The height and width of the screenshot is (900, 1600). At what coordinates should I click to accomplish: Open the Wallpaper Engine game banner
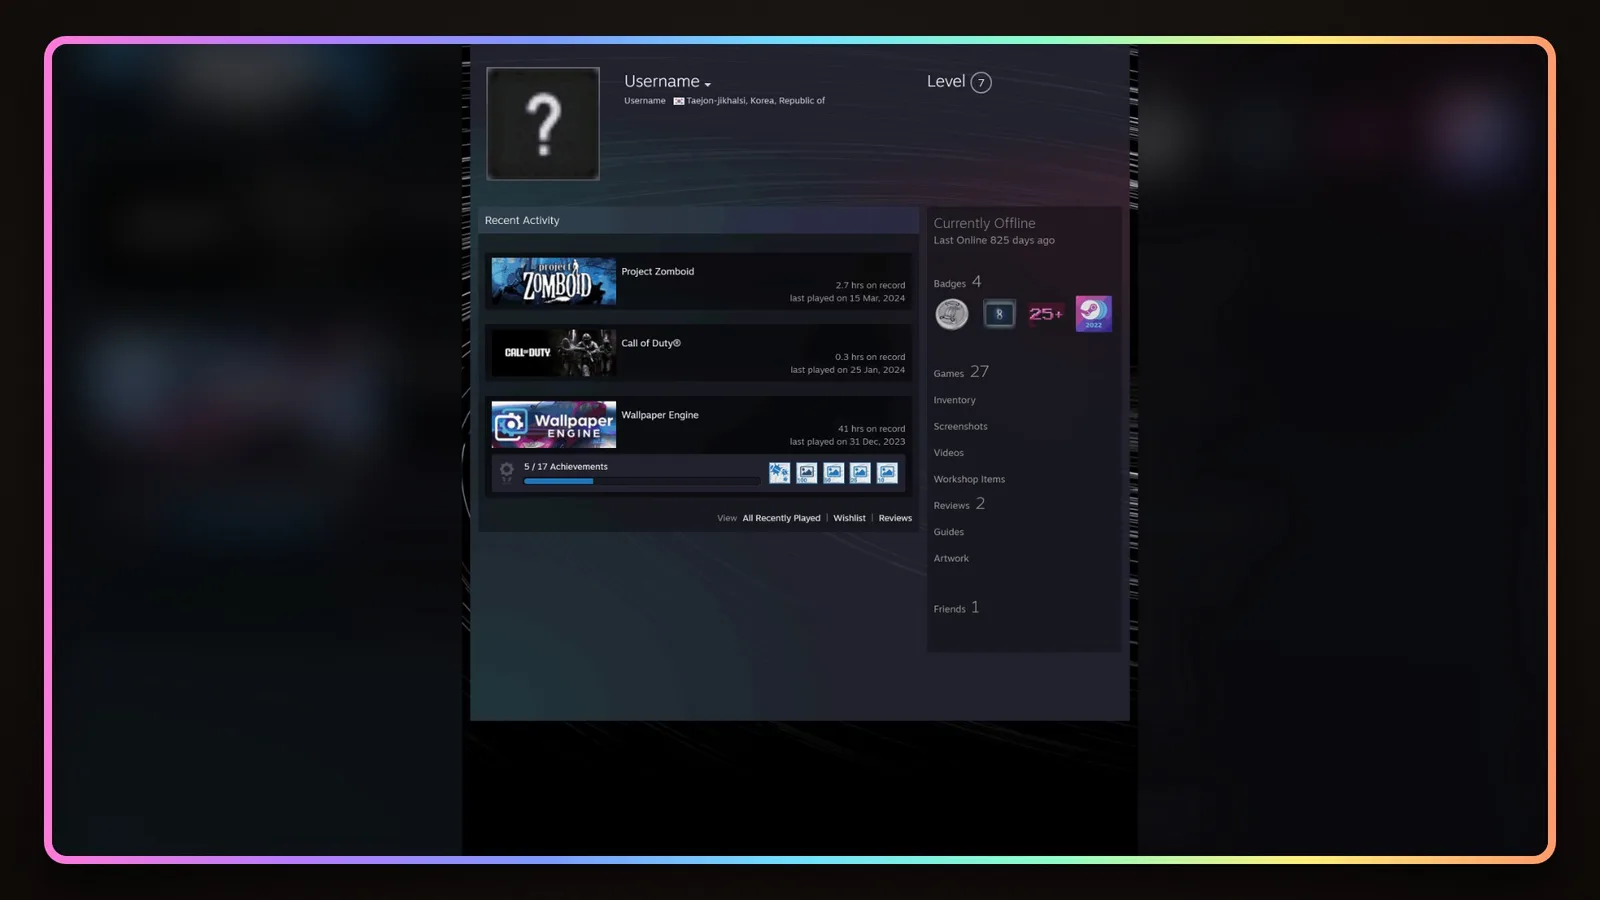[x=554, y=425]
